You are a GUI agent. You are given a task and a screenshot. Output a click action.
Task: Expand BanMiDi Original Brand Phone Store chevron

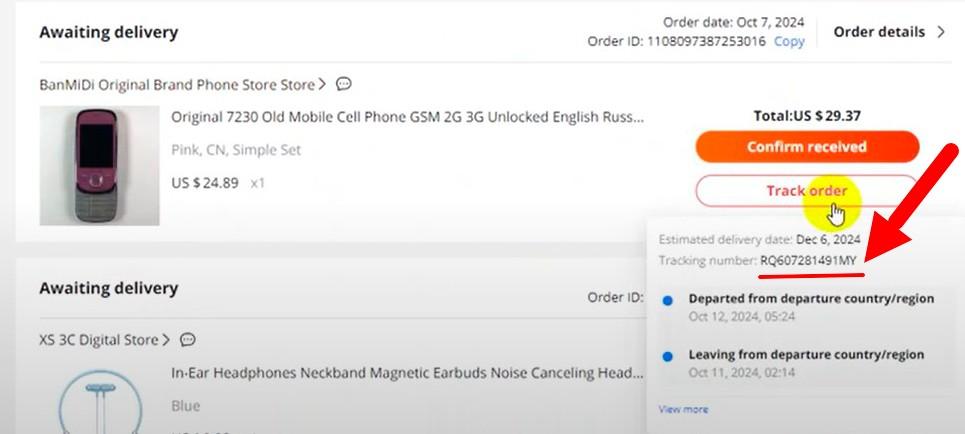pyautogui.click(x=323, y=85)
